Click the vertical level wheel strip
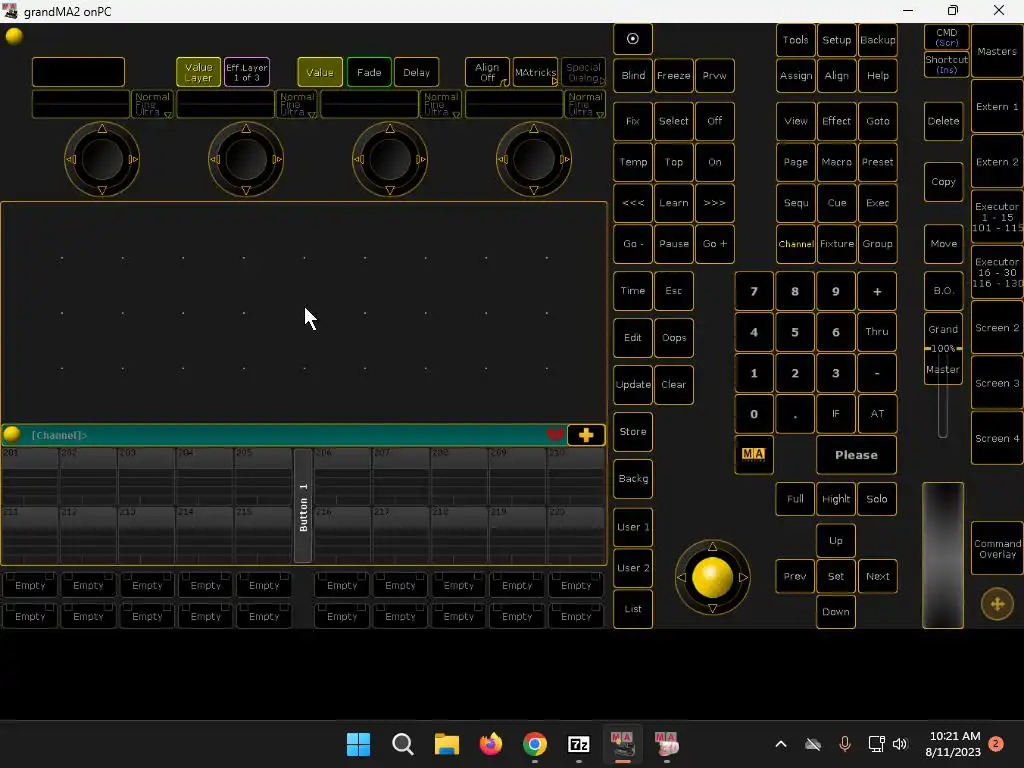The height and width of the screenshot is (768, 1024). (x=942, y=555)
